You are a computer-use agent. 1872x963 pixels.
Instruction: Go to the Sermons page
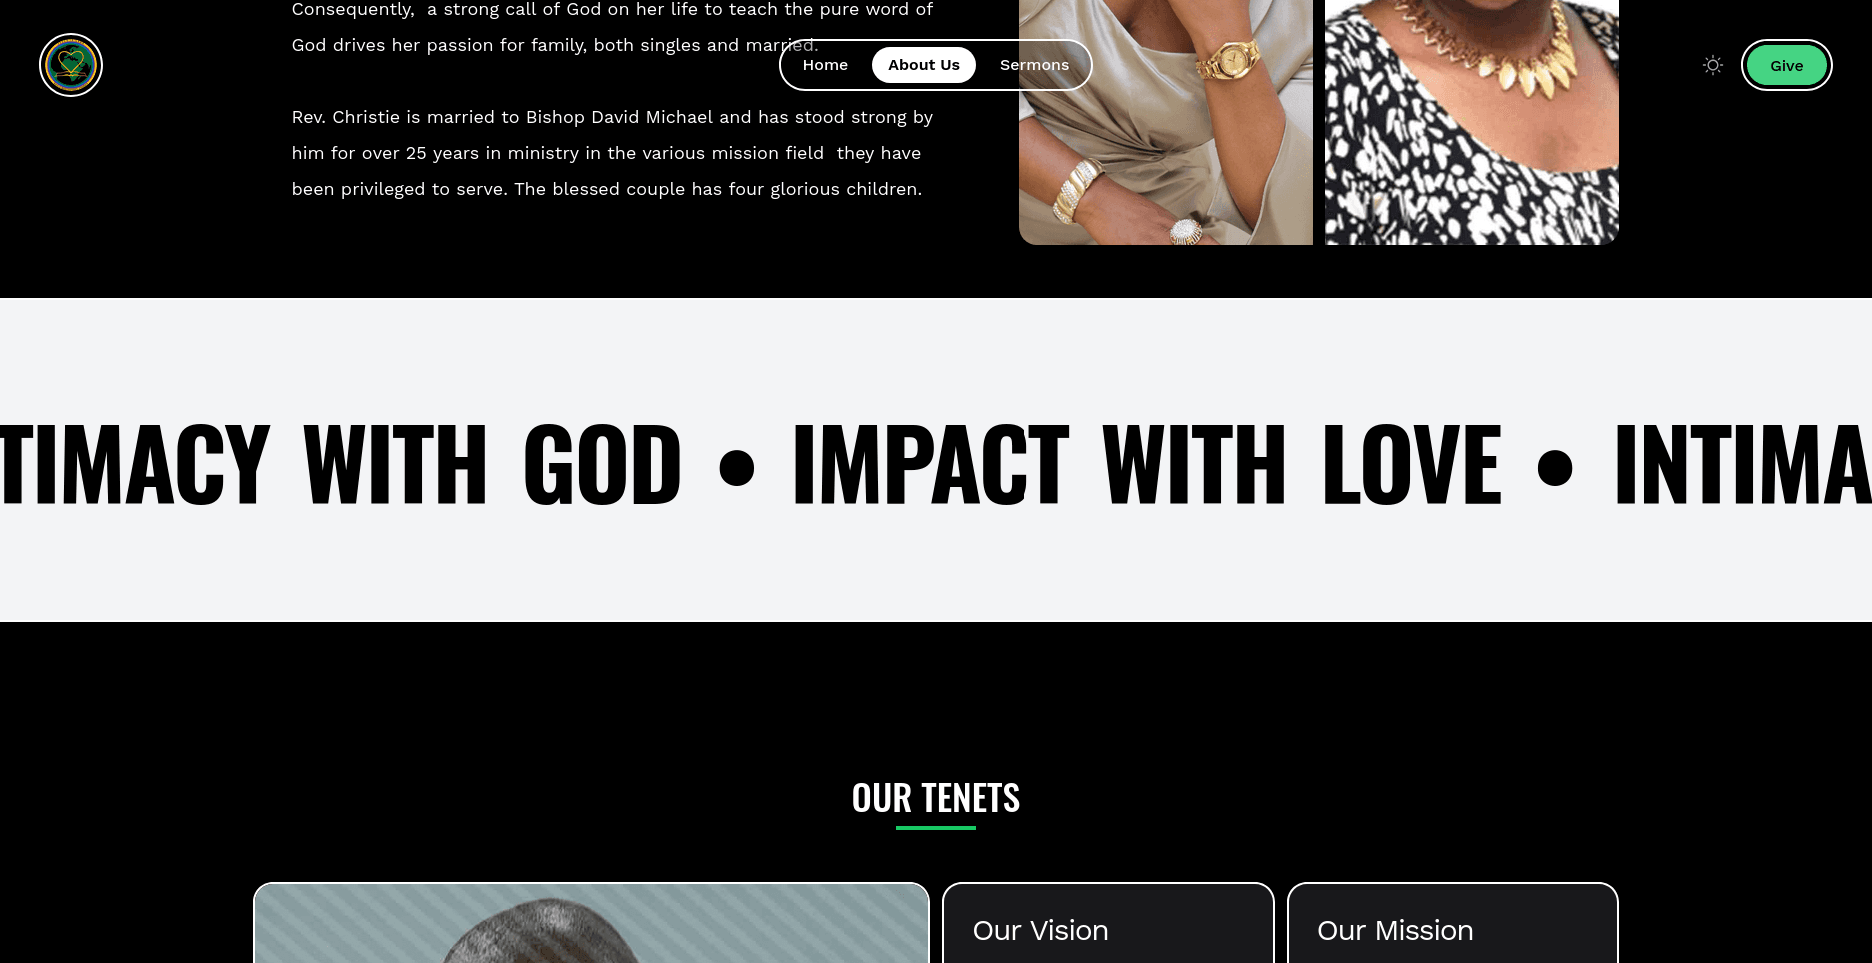click(1034, 65)
